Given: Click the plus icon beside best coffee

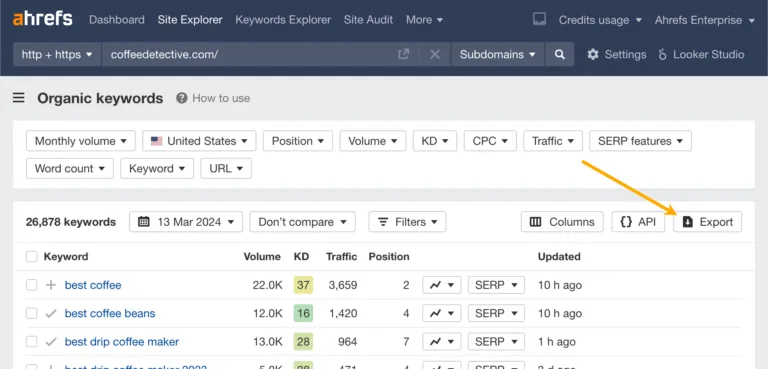Looking at the screenshot, I should point(51,285).
